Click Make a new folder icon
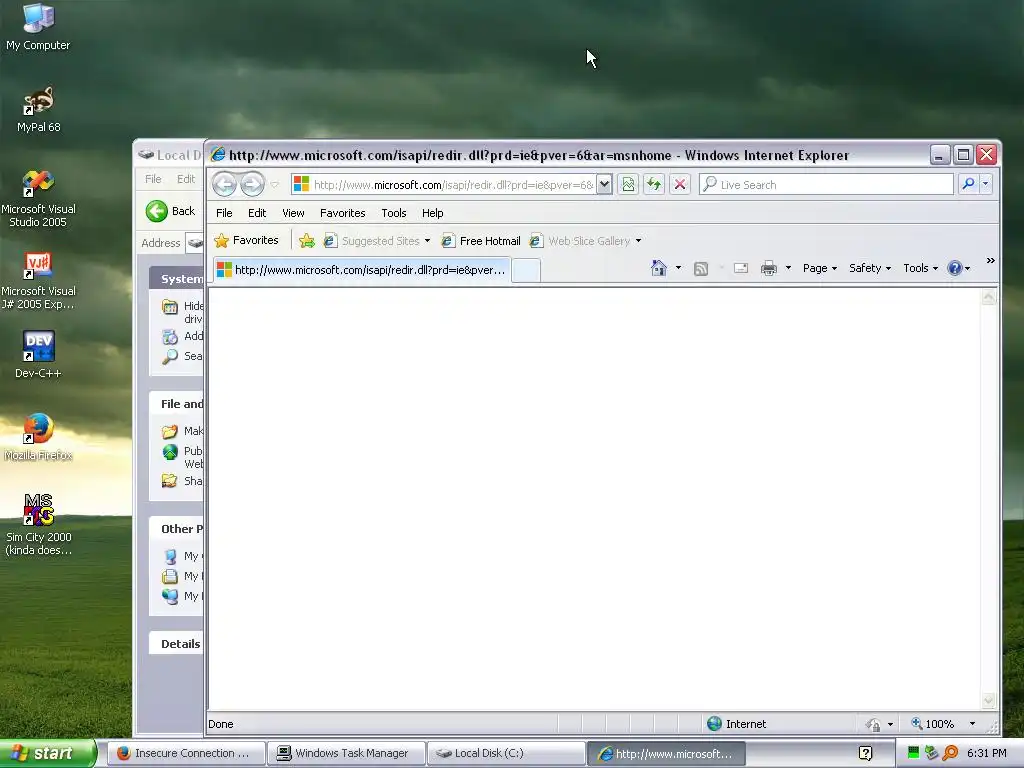This screenshot has width=1024, height=768. click(170, 431)
